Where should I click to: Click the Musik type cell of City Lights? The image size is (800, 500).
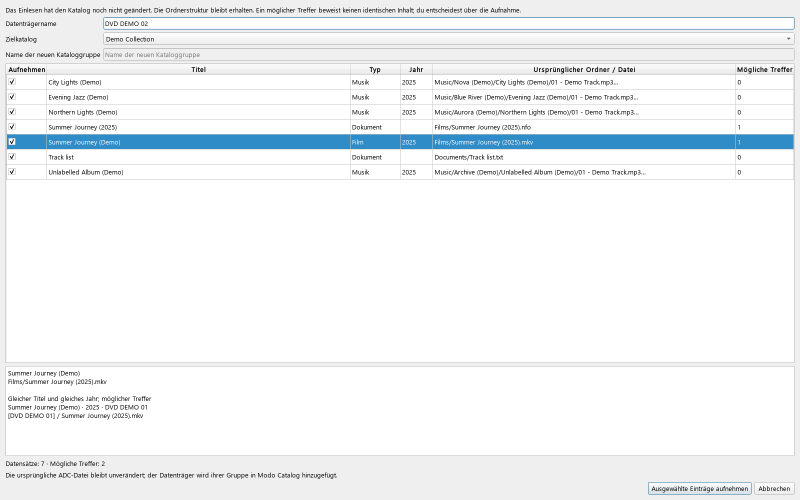tap(375, 82)
